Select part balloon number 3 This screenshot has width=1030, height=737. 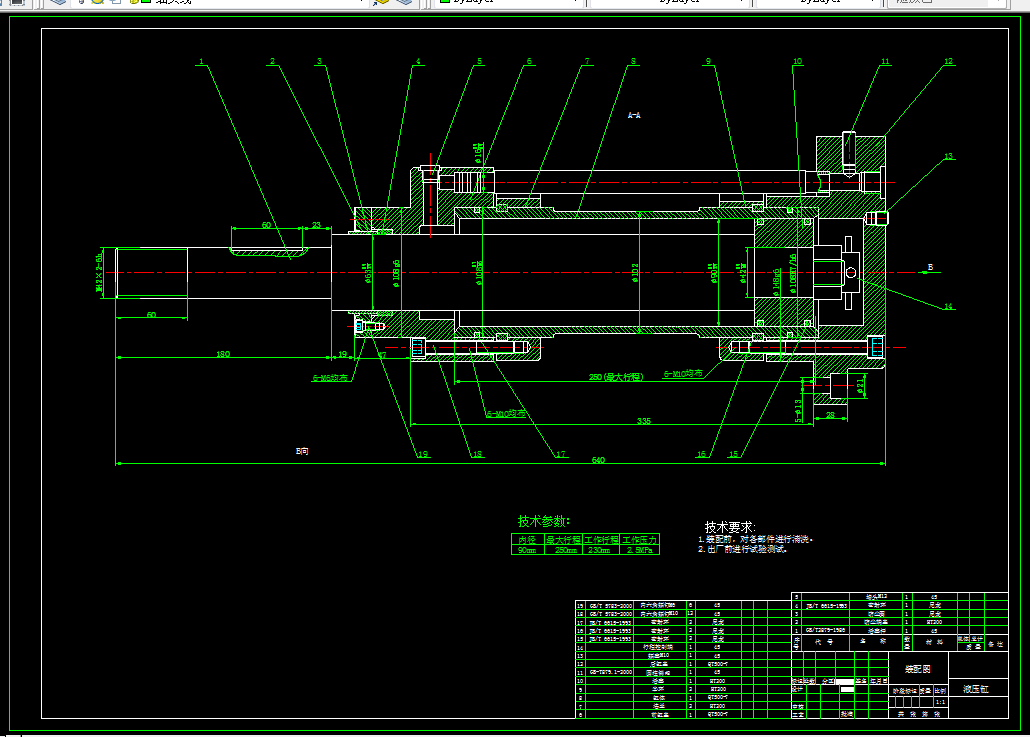pyautogui.click(x=320, y=62)
